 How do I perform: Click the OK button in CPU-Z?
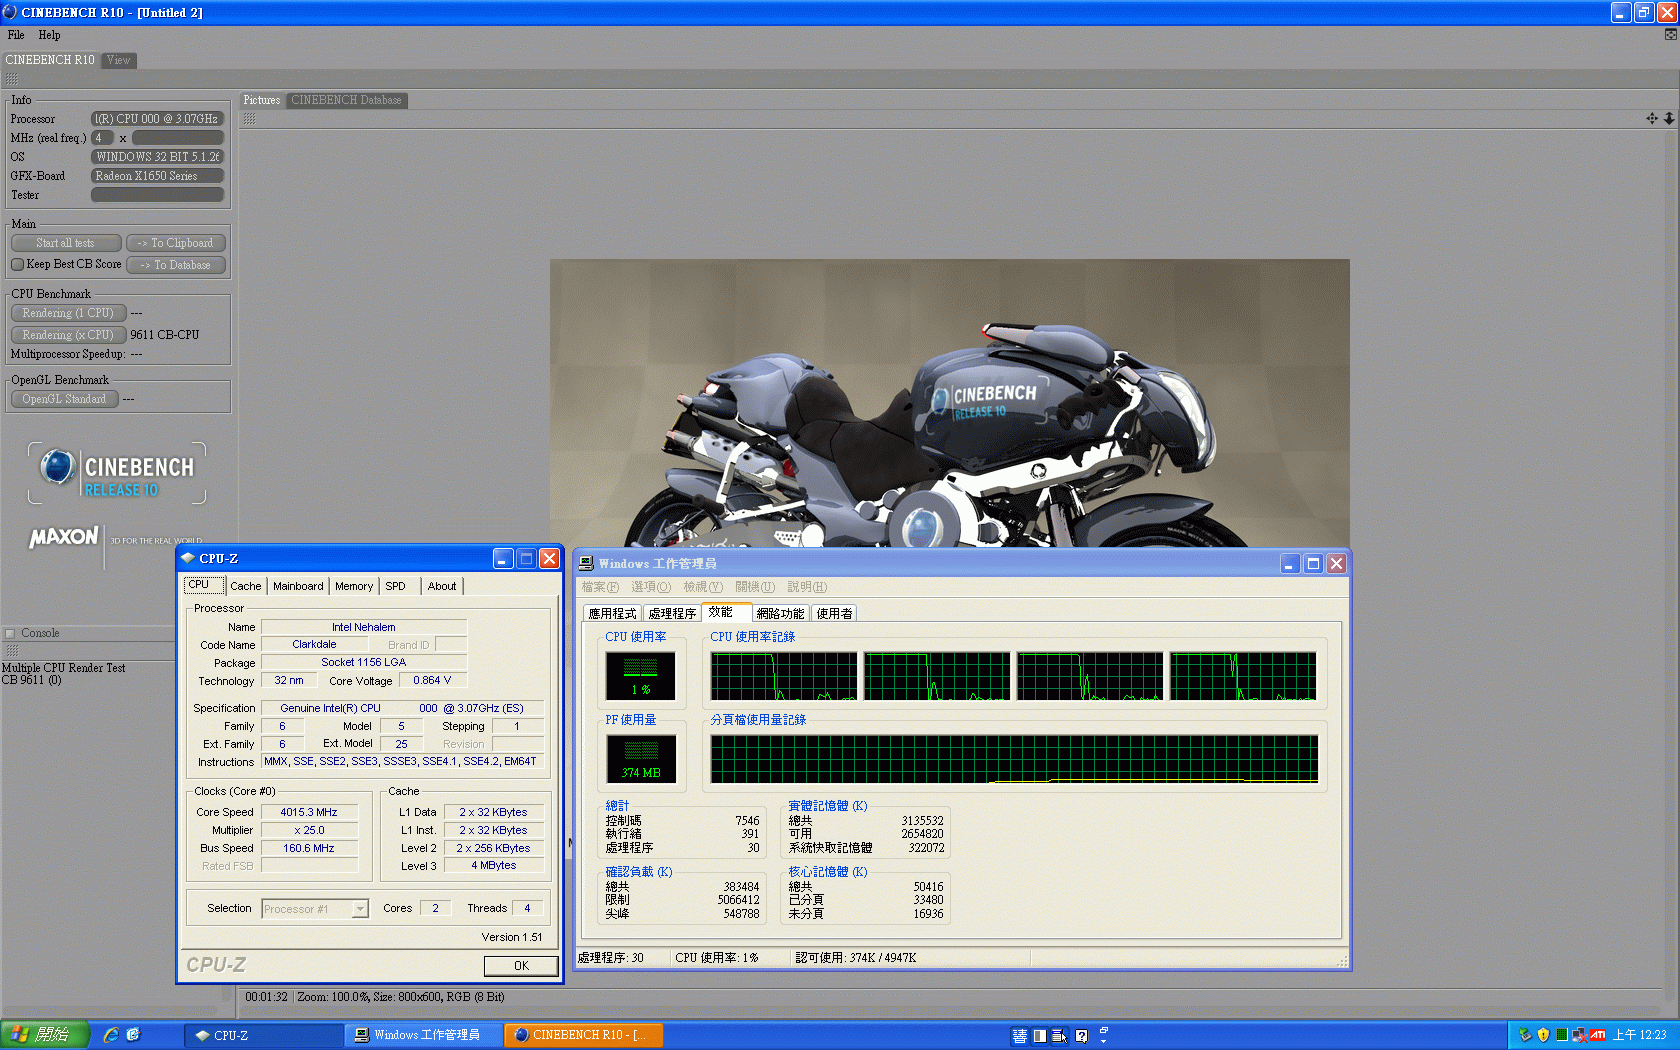click(x=521, y=966)
